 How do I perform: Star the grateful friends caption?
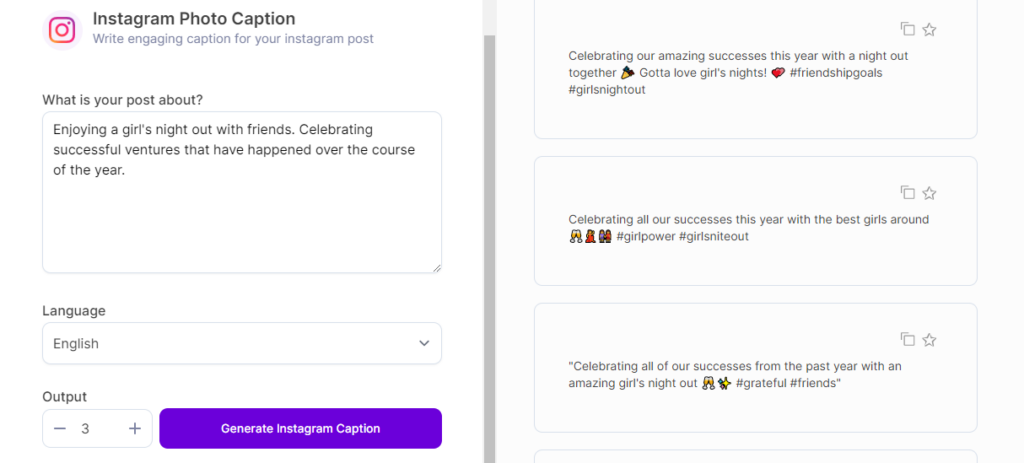[929, 340]
